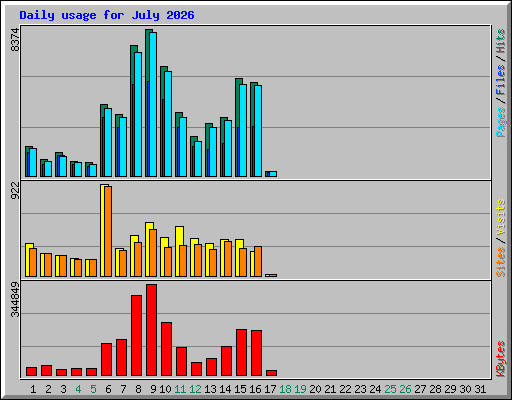Click day label 3 on the x-axis
The height and width of the screenshot is (400, 512).
[63, 389]
